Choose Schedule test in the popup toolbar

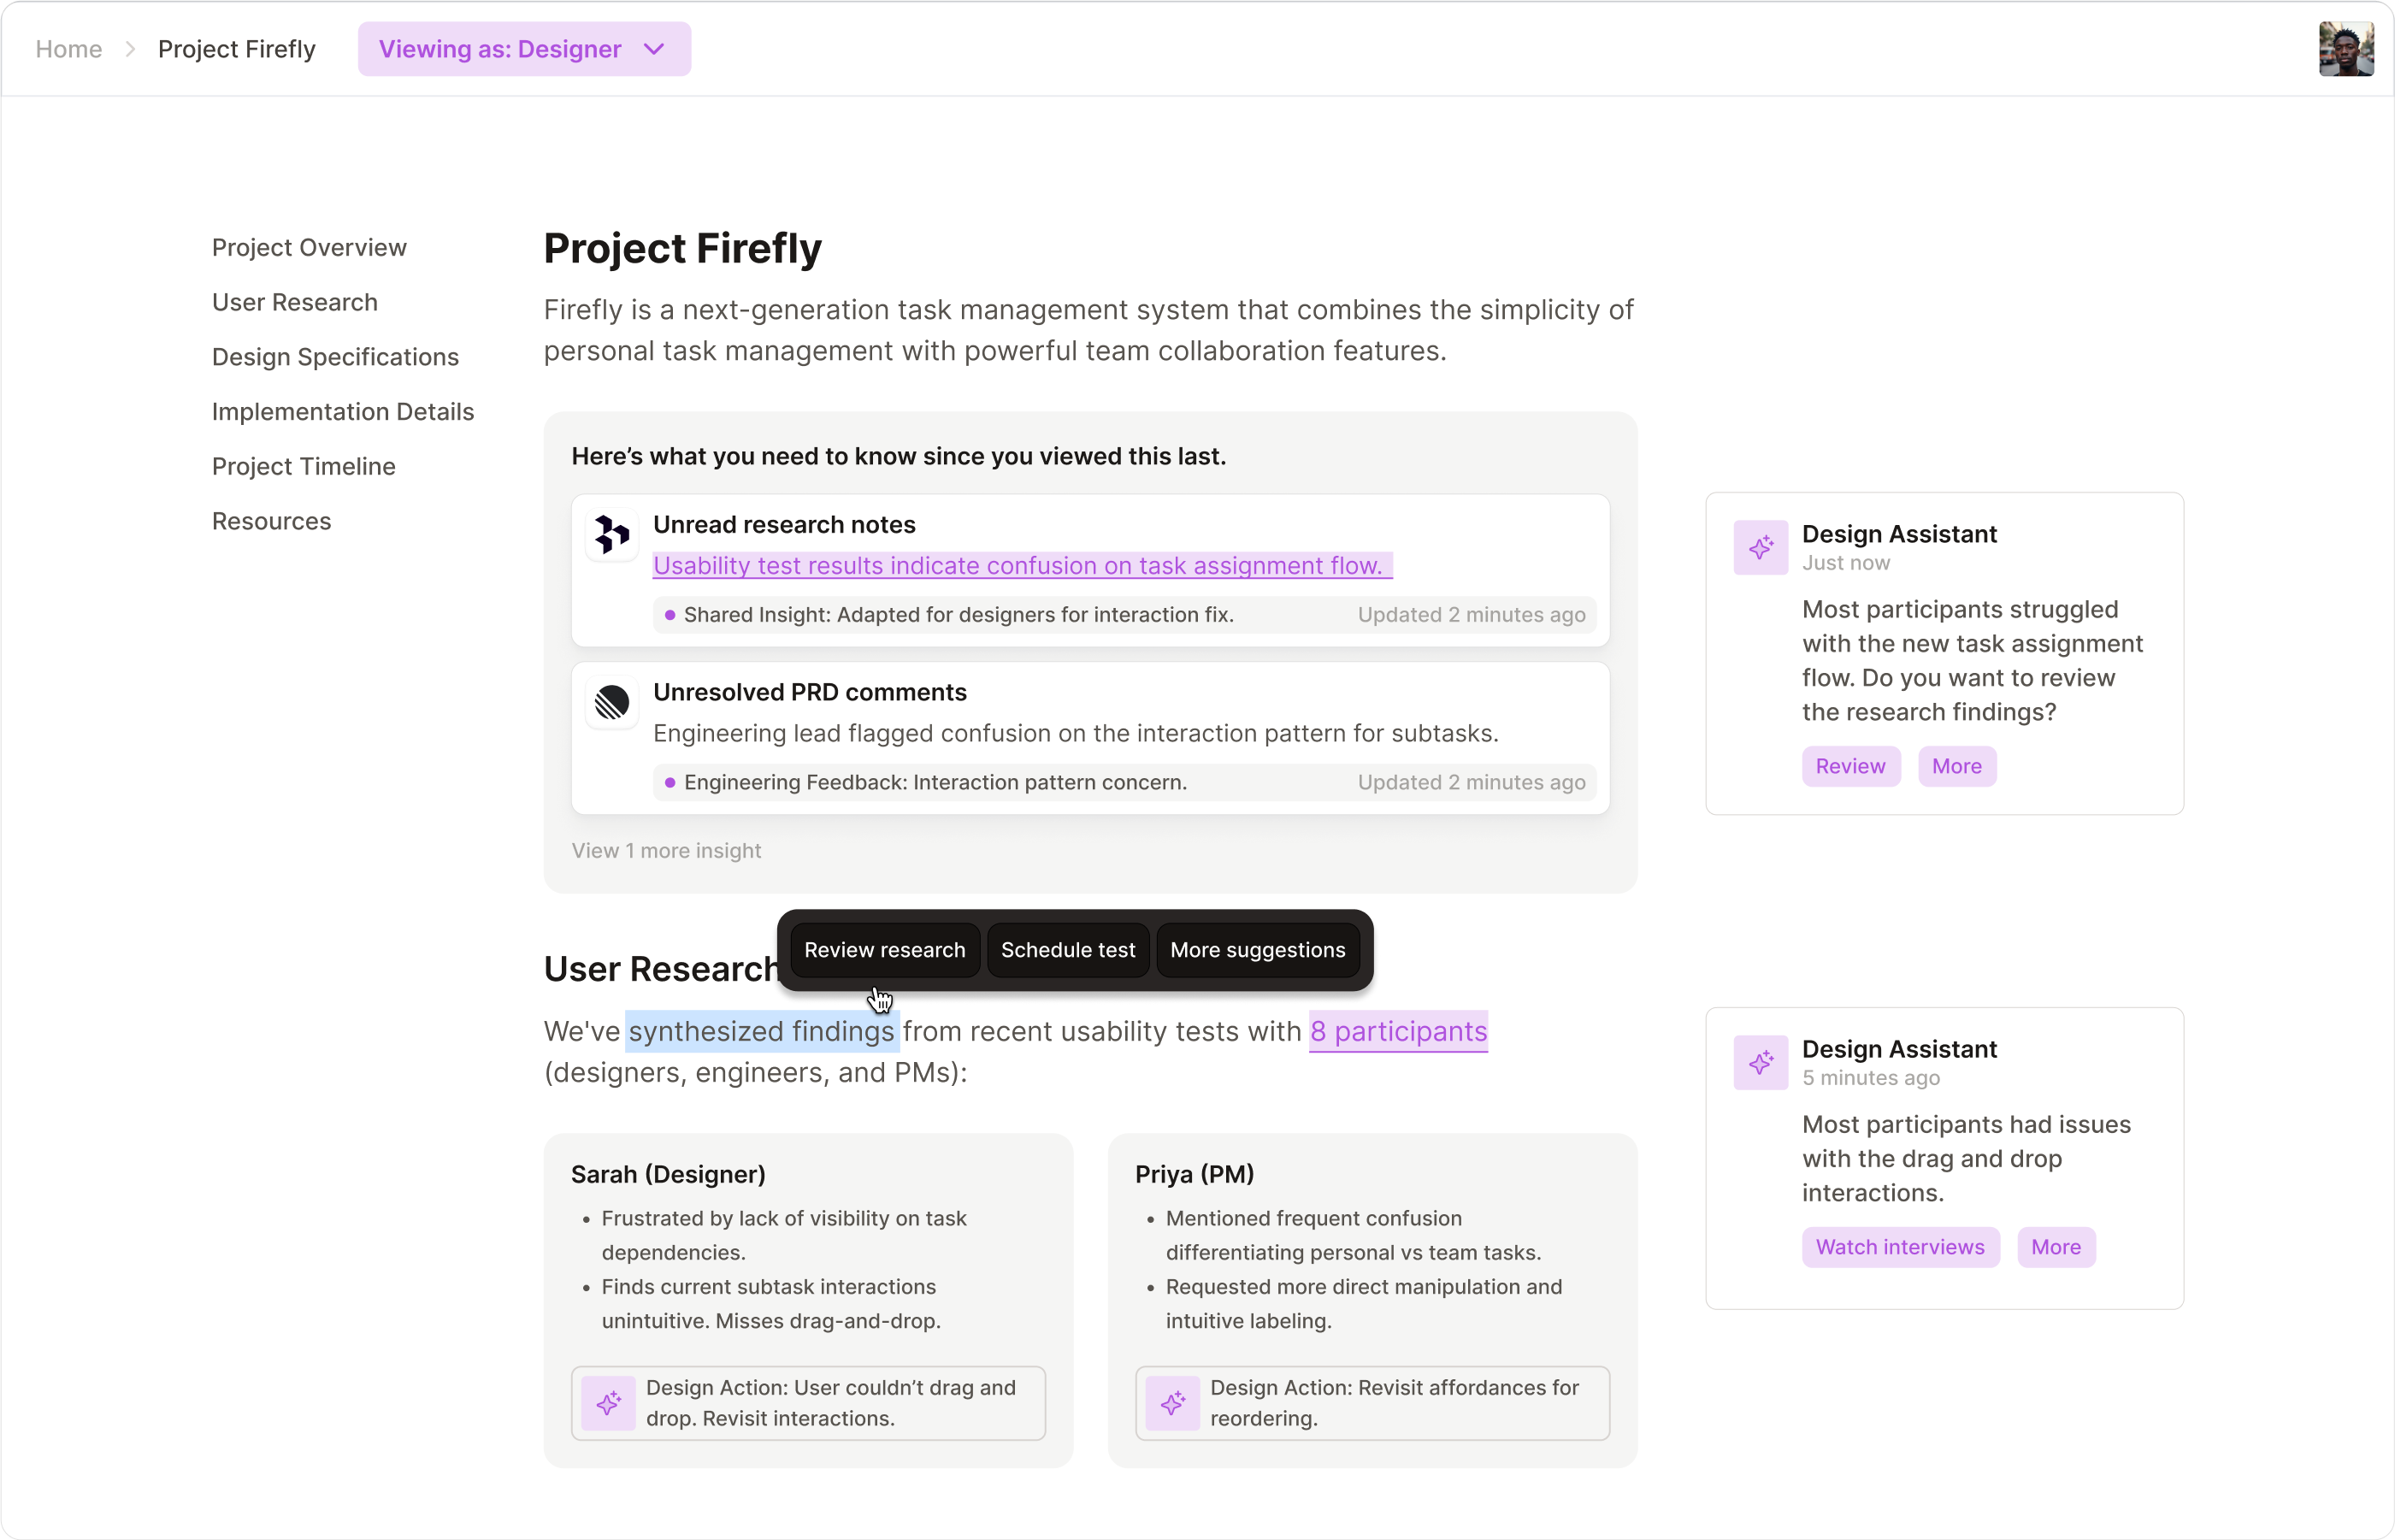[1067, 950]
